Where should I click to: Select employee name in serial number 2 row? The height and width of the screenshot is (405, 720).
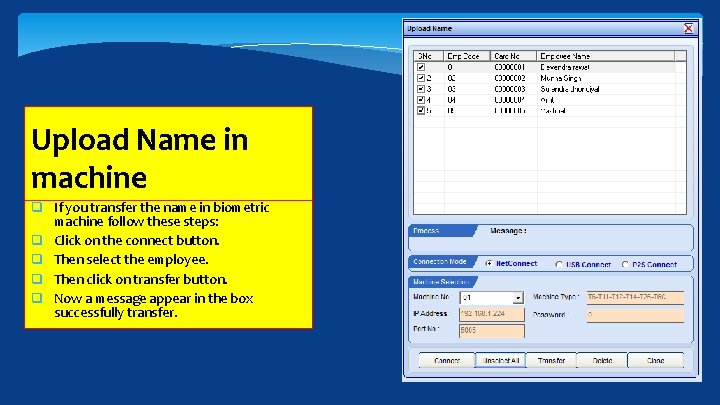561,78
